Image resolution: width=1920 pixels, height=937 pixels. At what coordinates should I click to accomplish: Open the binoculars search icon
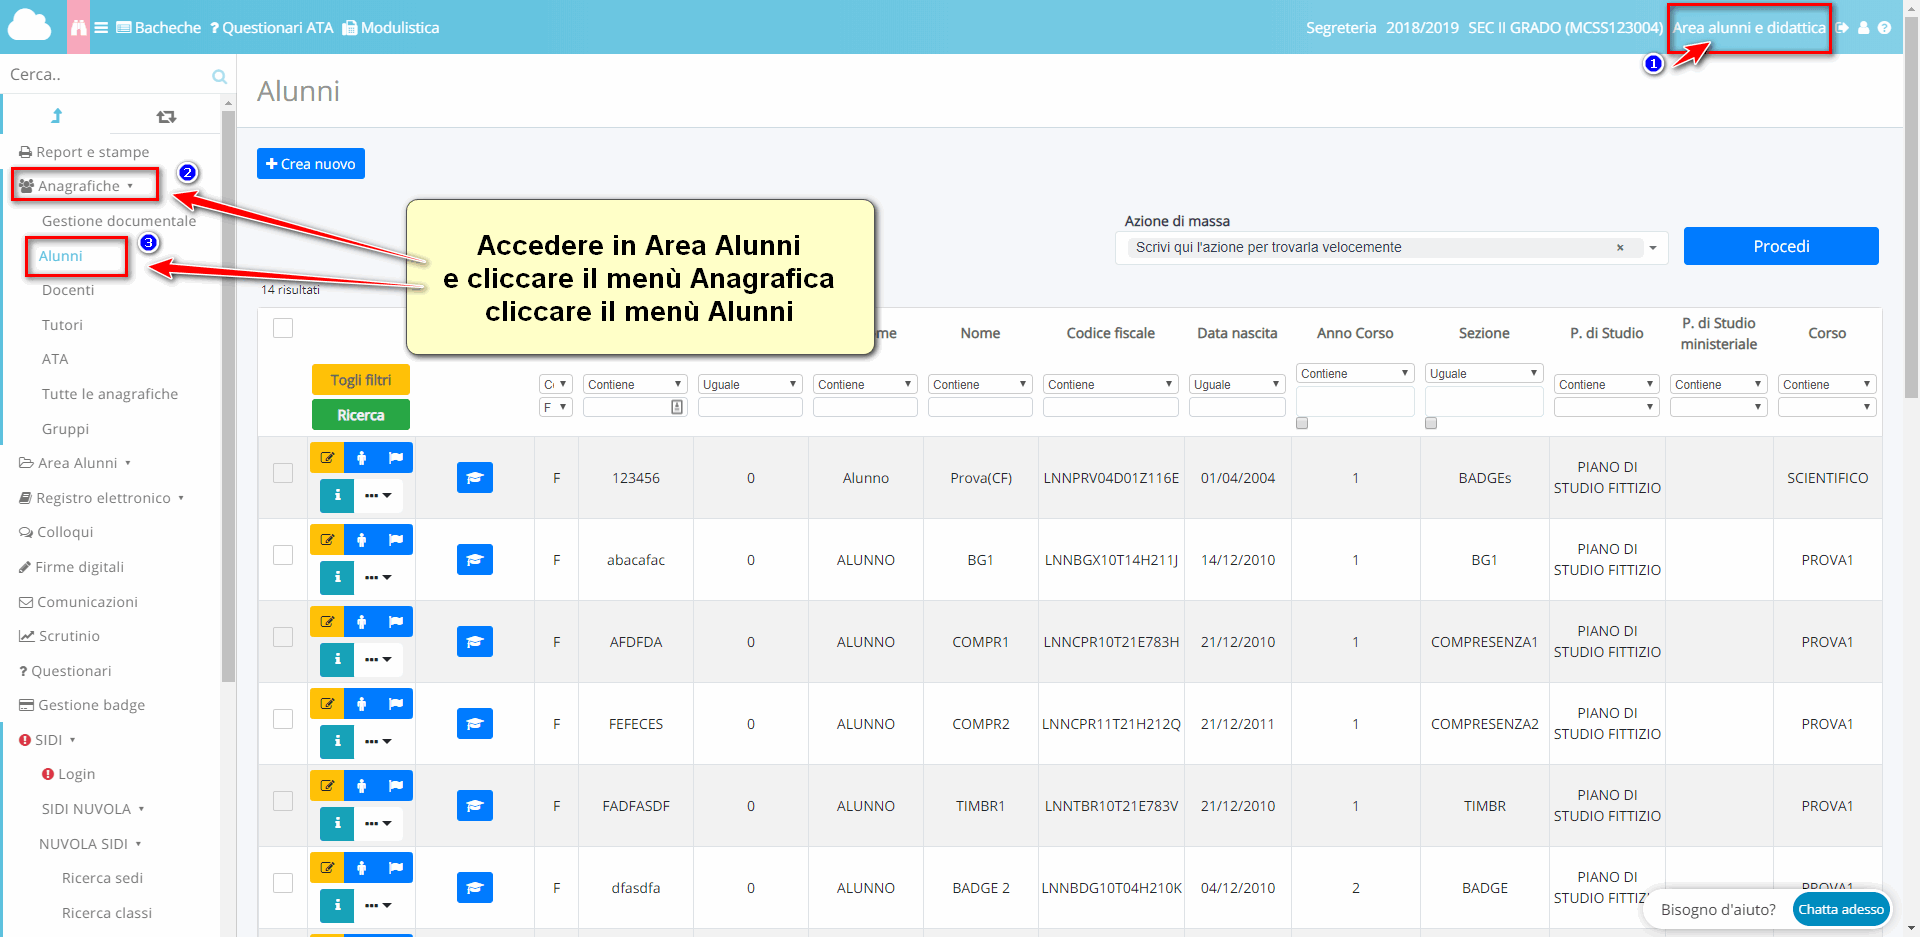[78, 27]
